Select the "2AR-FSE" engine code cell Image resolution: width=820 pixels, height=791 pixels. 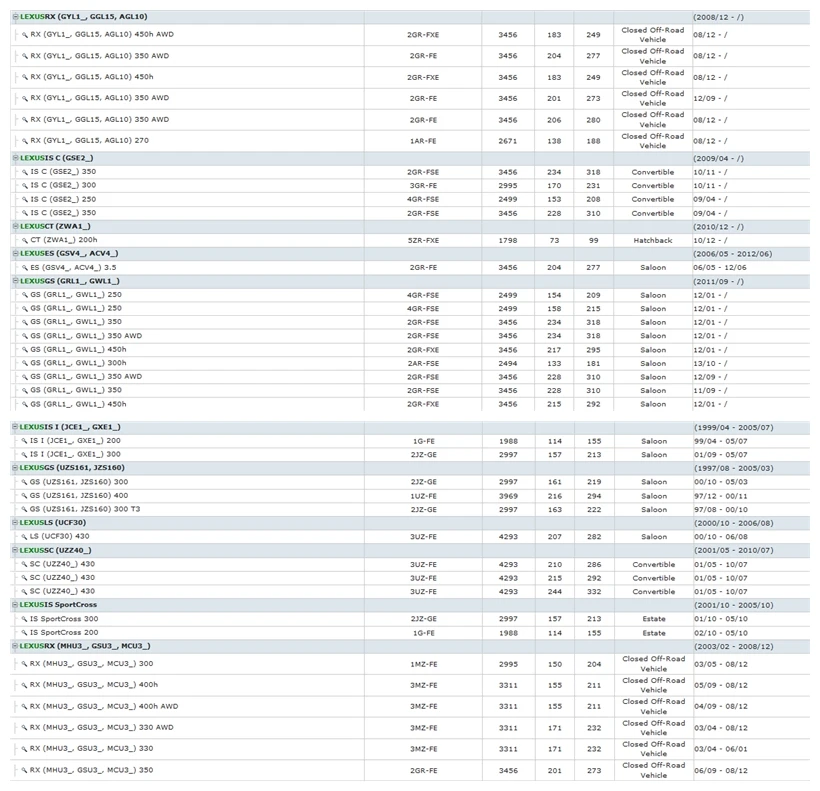[423, 363]
